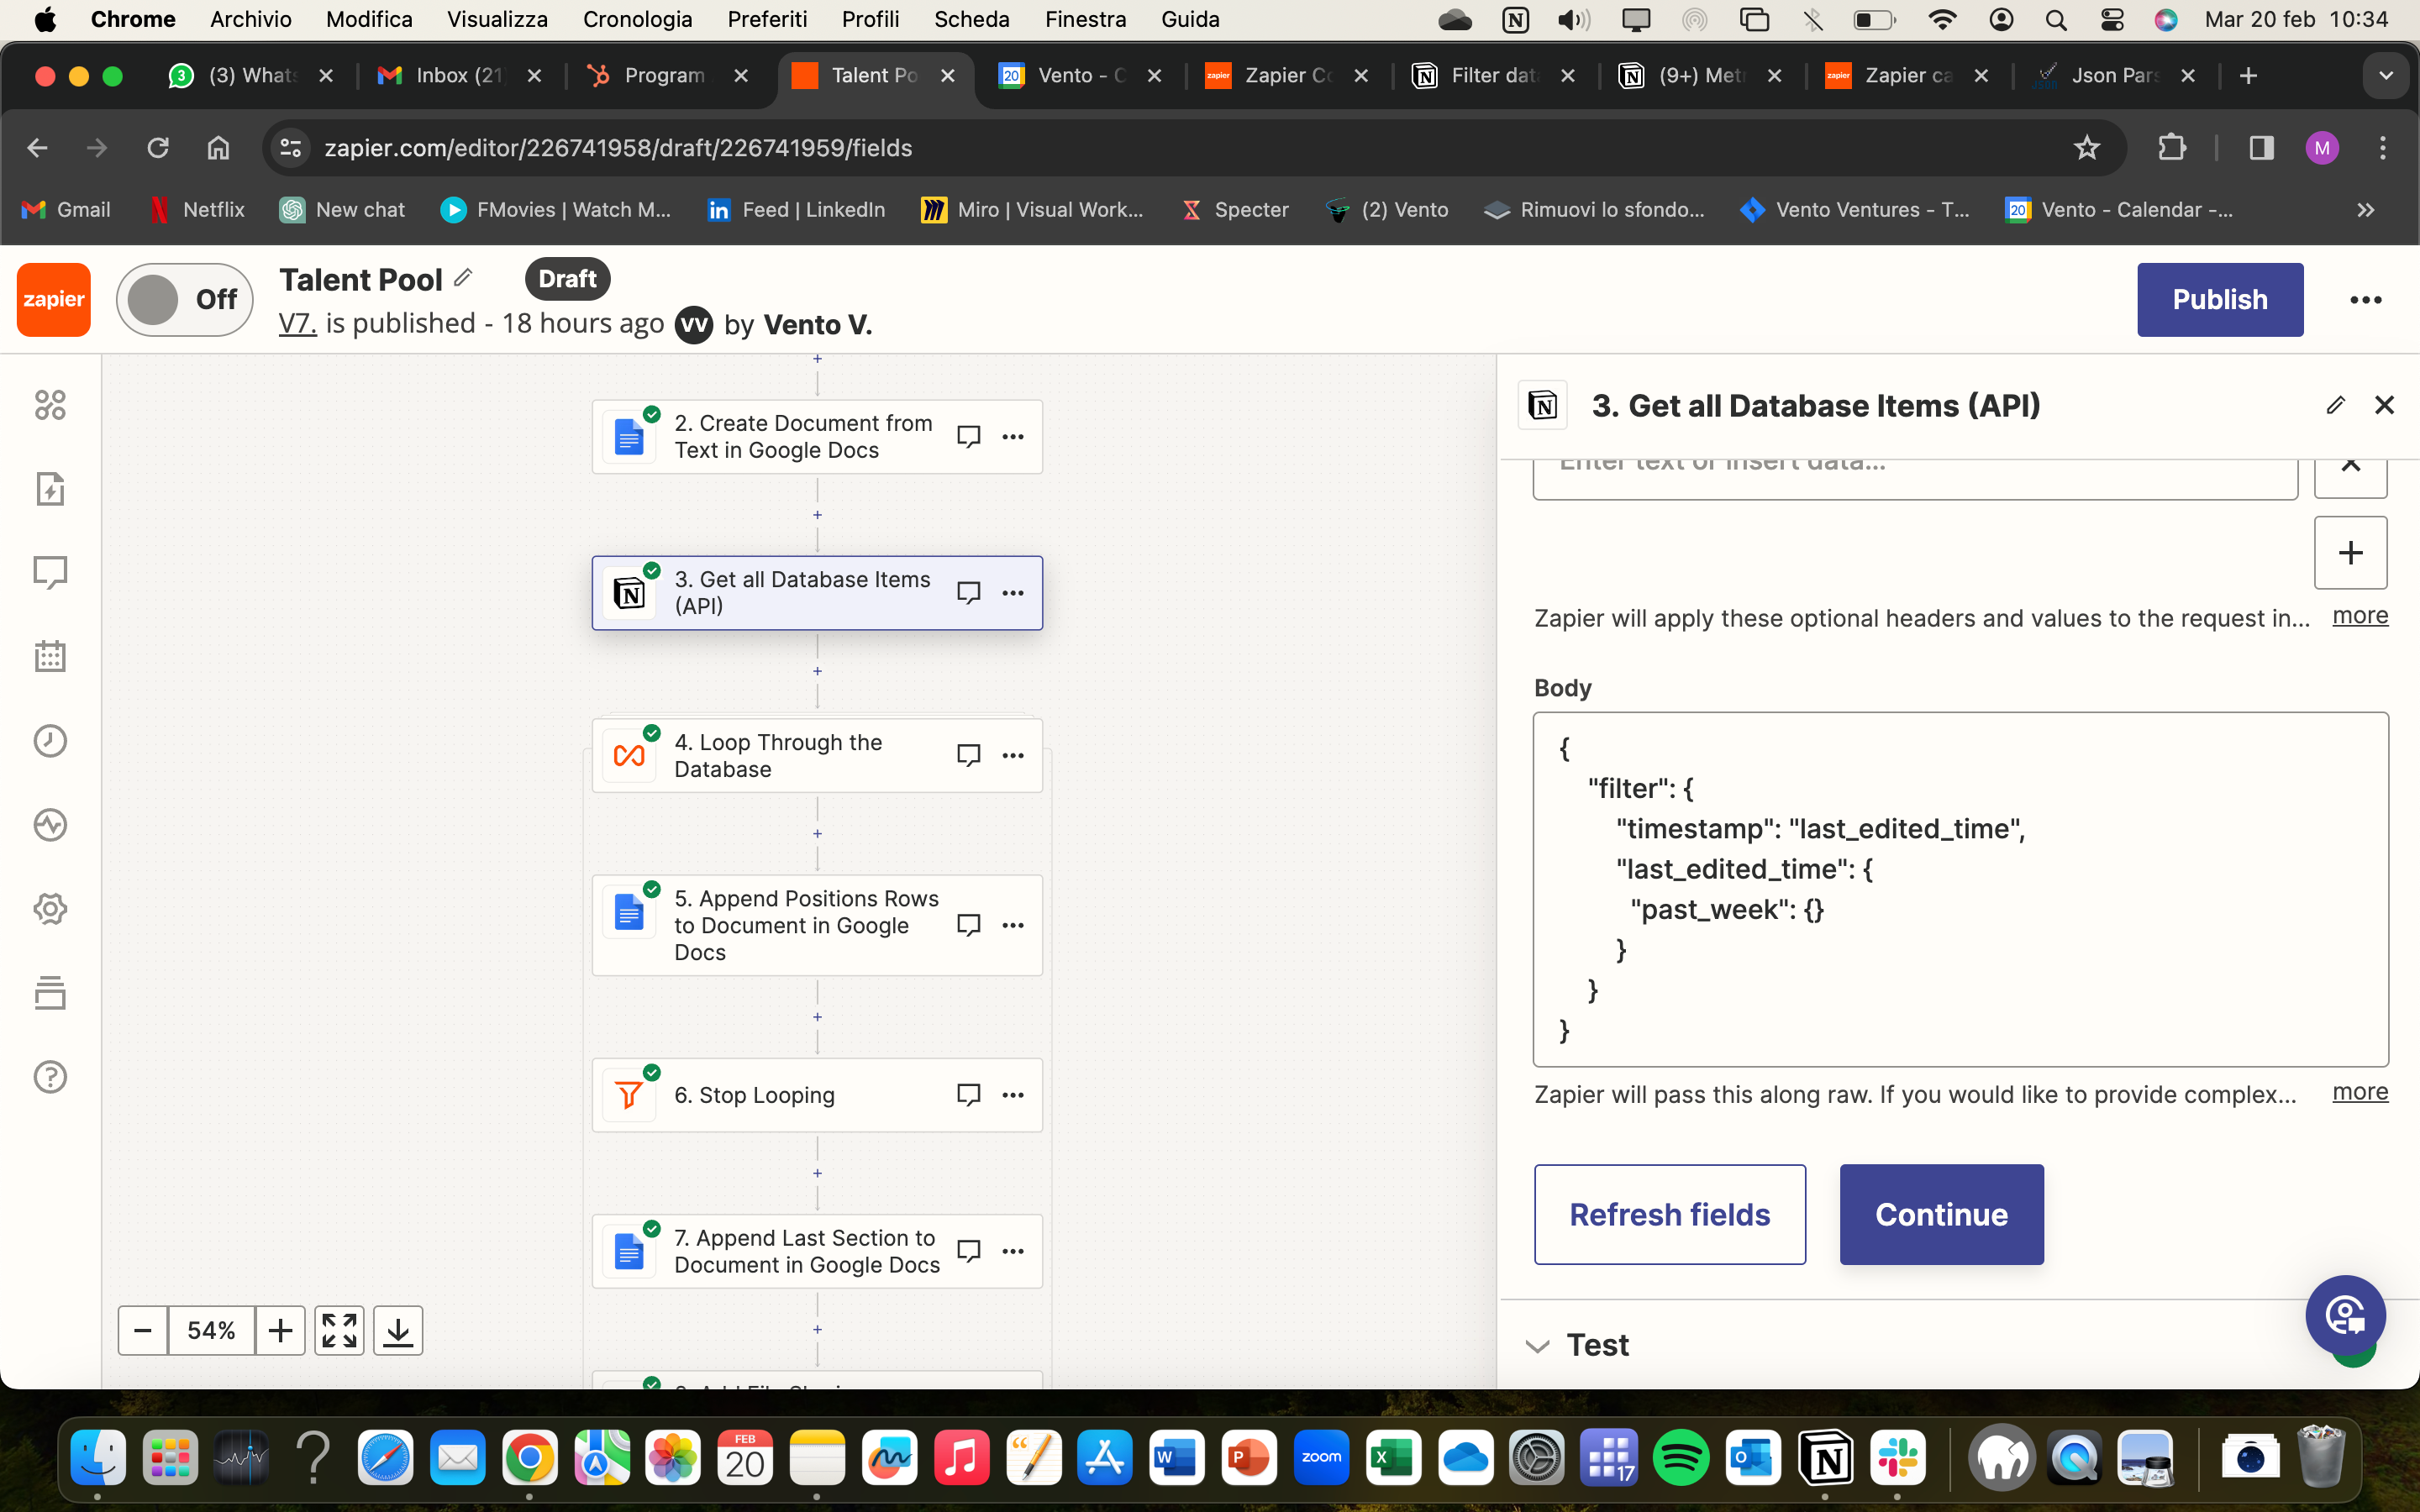Toggle the Zap Off switch on

[x=185, y=299]
